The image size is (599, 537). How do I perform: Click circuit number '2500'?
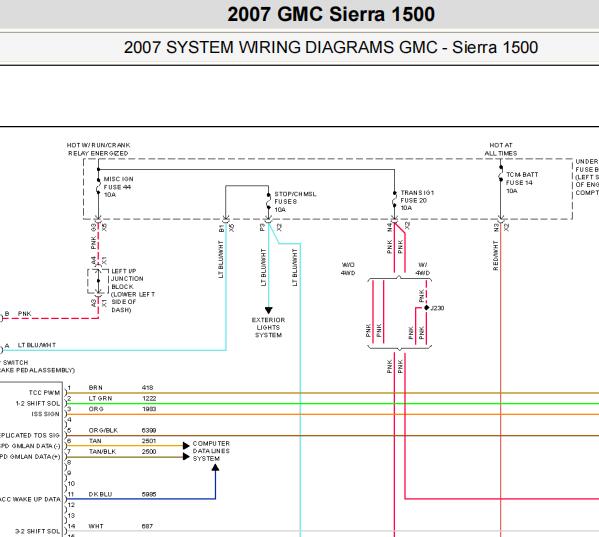coord(149,451)
